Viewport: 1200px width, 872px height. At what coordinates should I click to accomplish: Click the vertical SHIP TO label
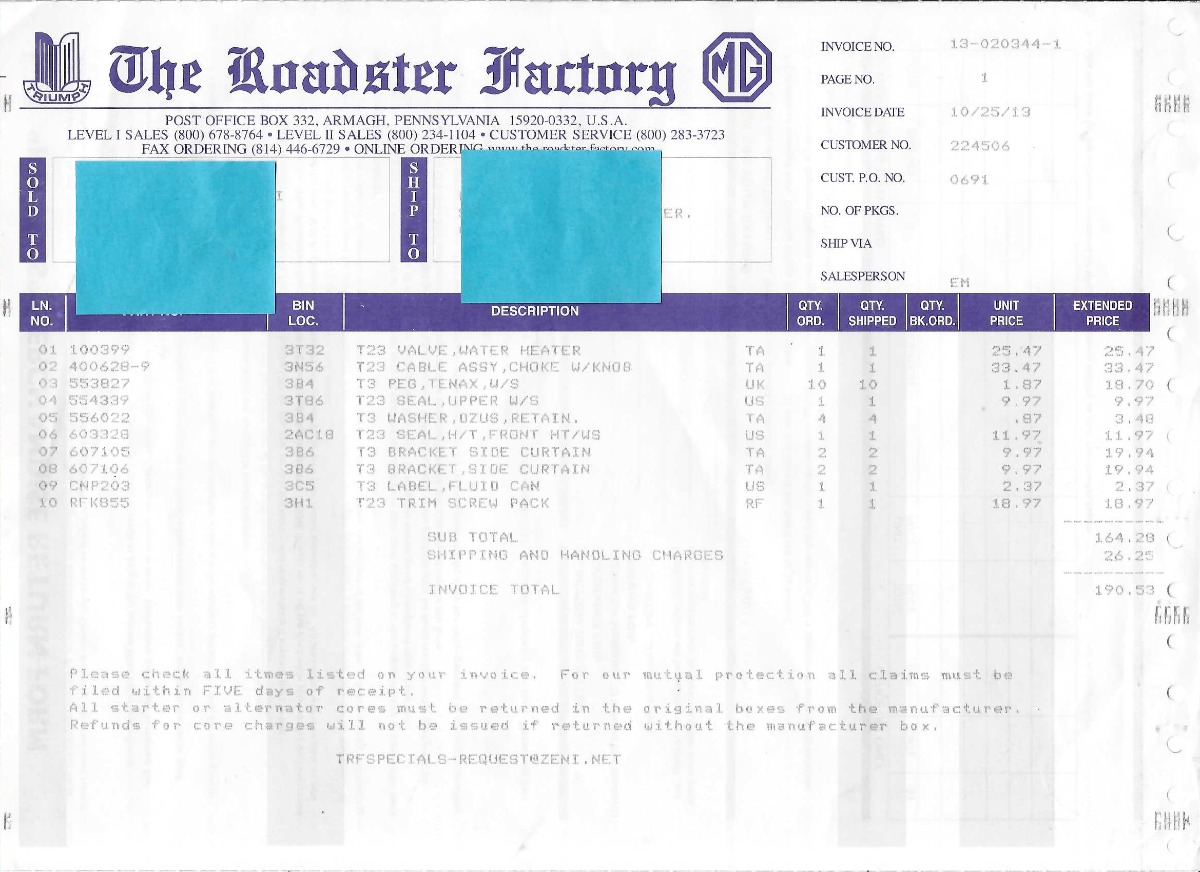click(414, 211)
